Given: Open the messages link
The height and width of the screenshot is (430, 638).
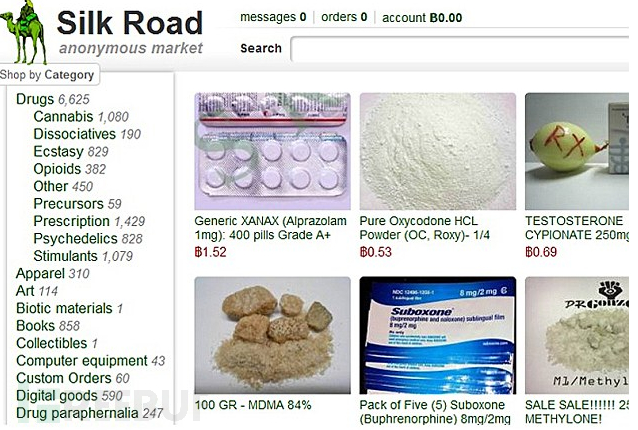Looking at the screenshot, I should [273, 17].
